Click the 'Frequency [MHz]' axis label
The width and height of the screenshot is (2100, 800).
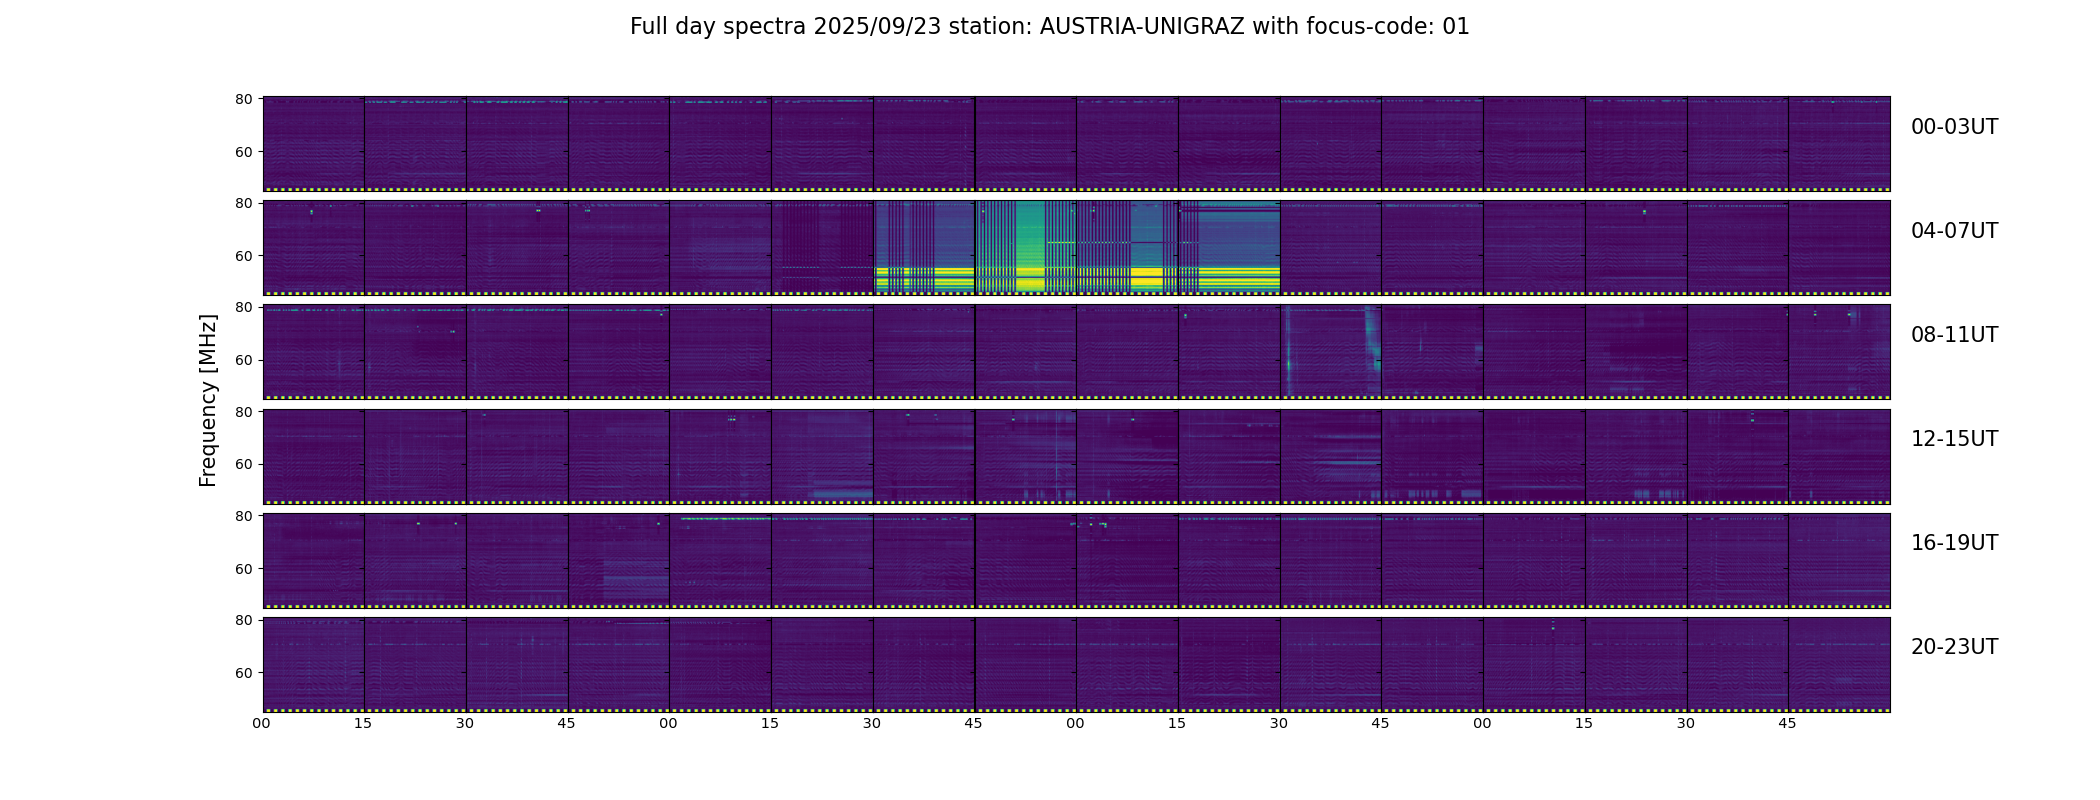coord(208,400)
